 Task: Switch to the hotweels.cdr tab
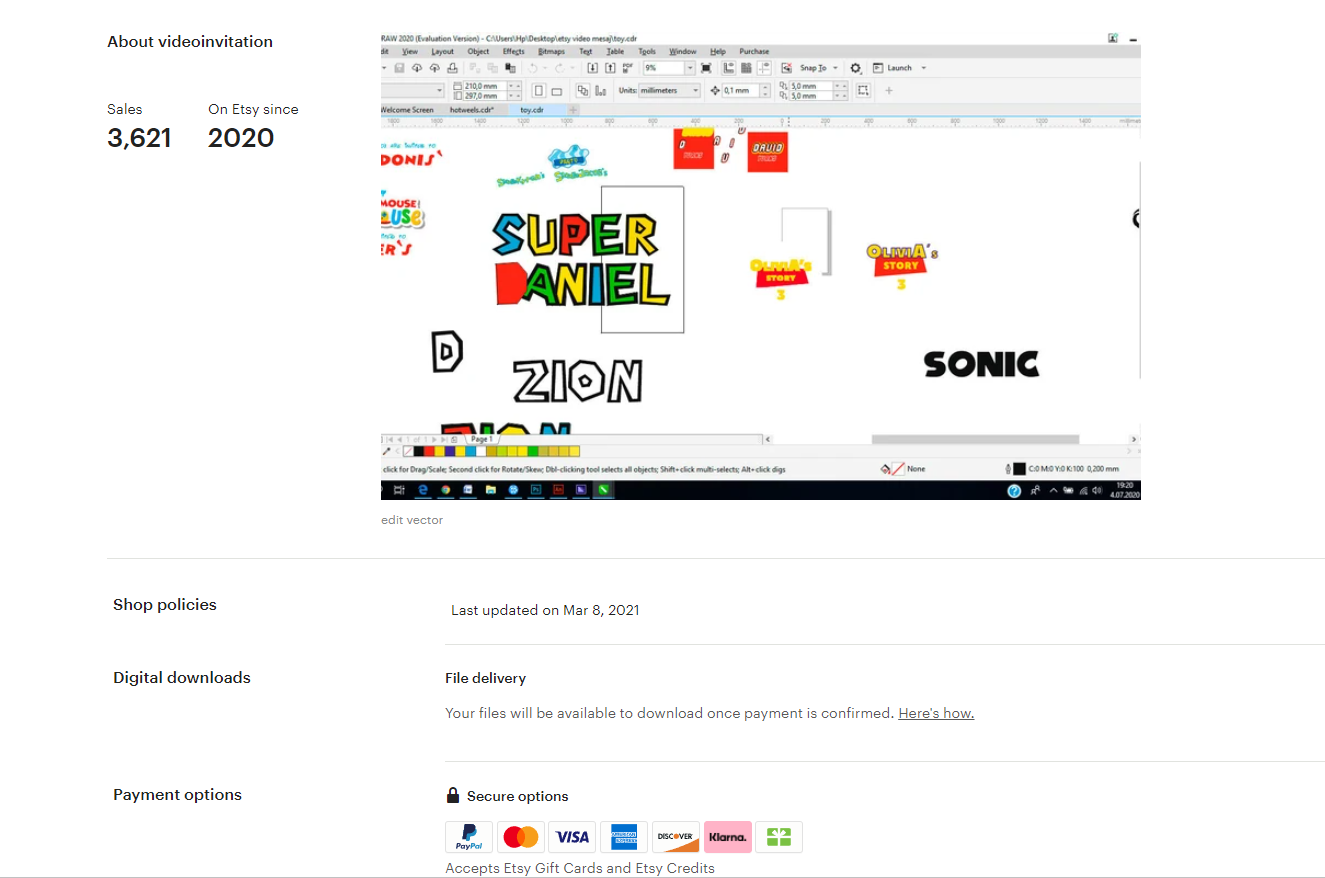(472, 110)
